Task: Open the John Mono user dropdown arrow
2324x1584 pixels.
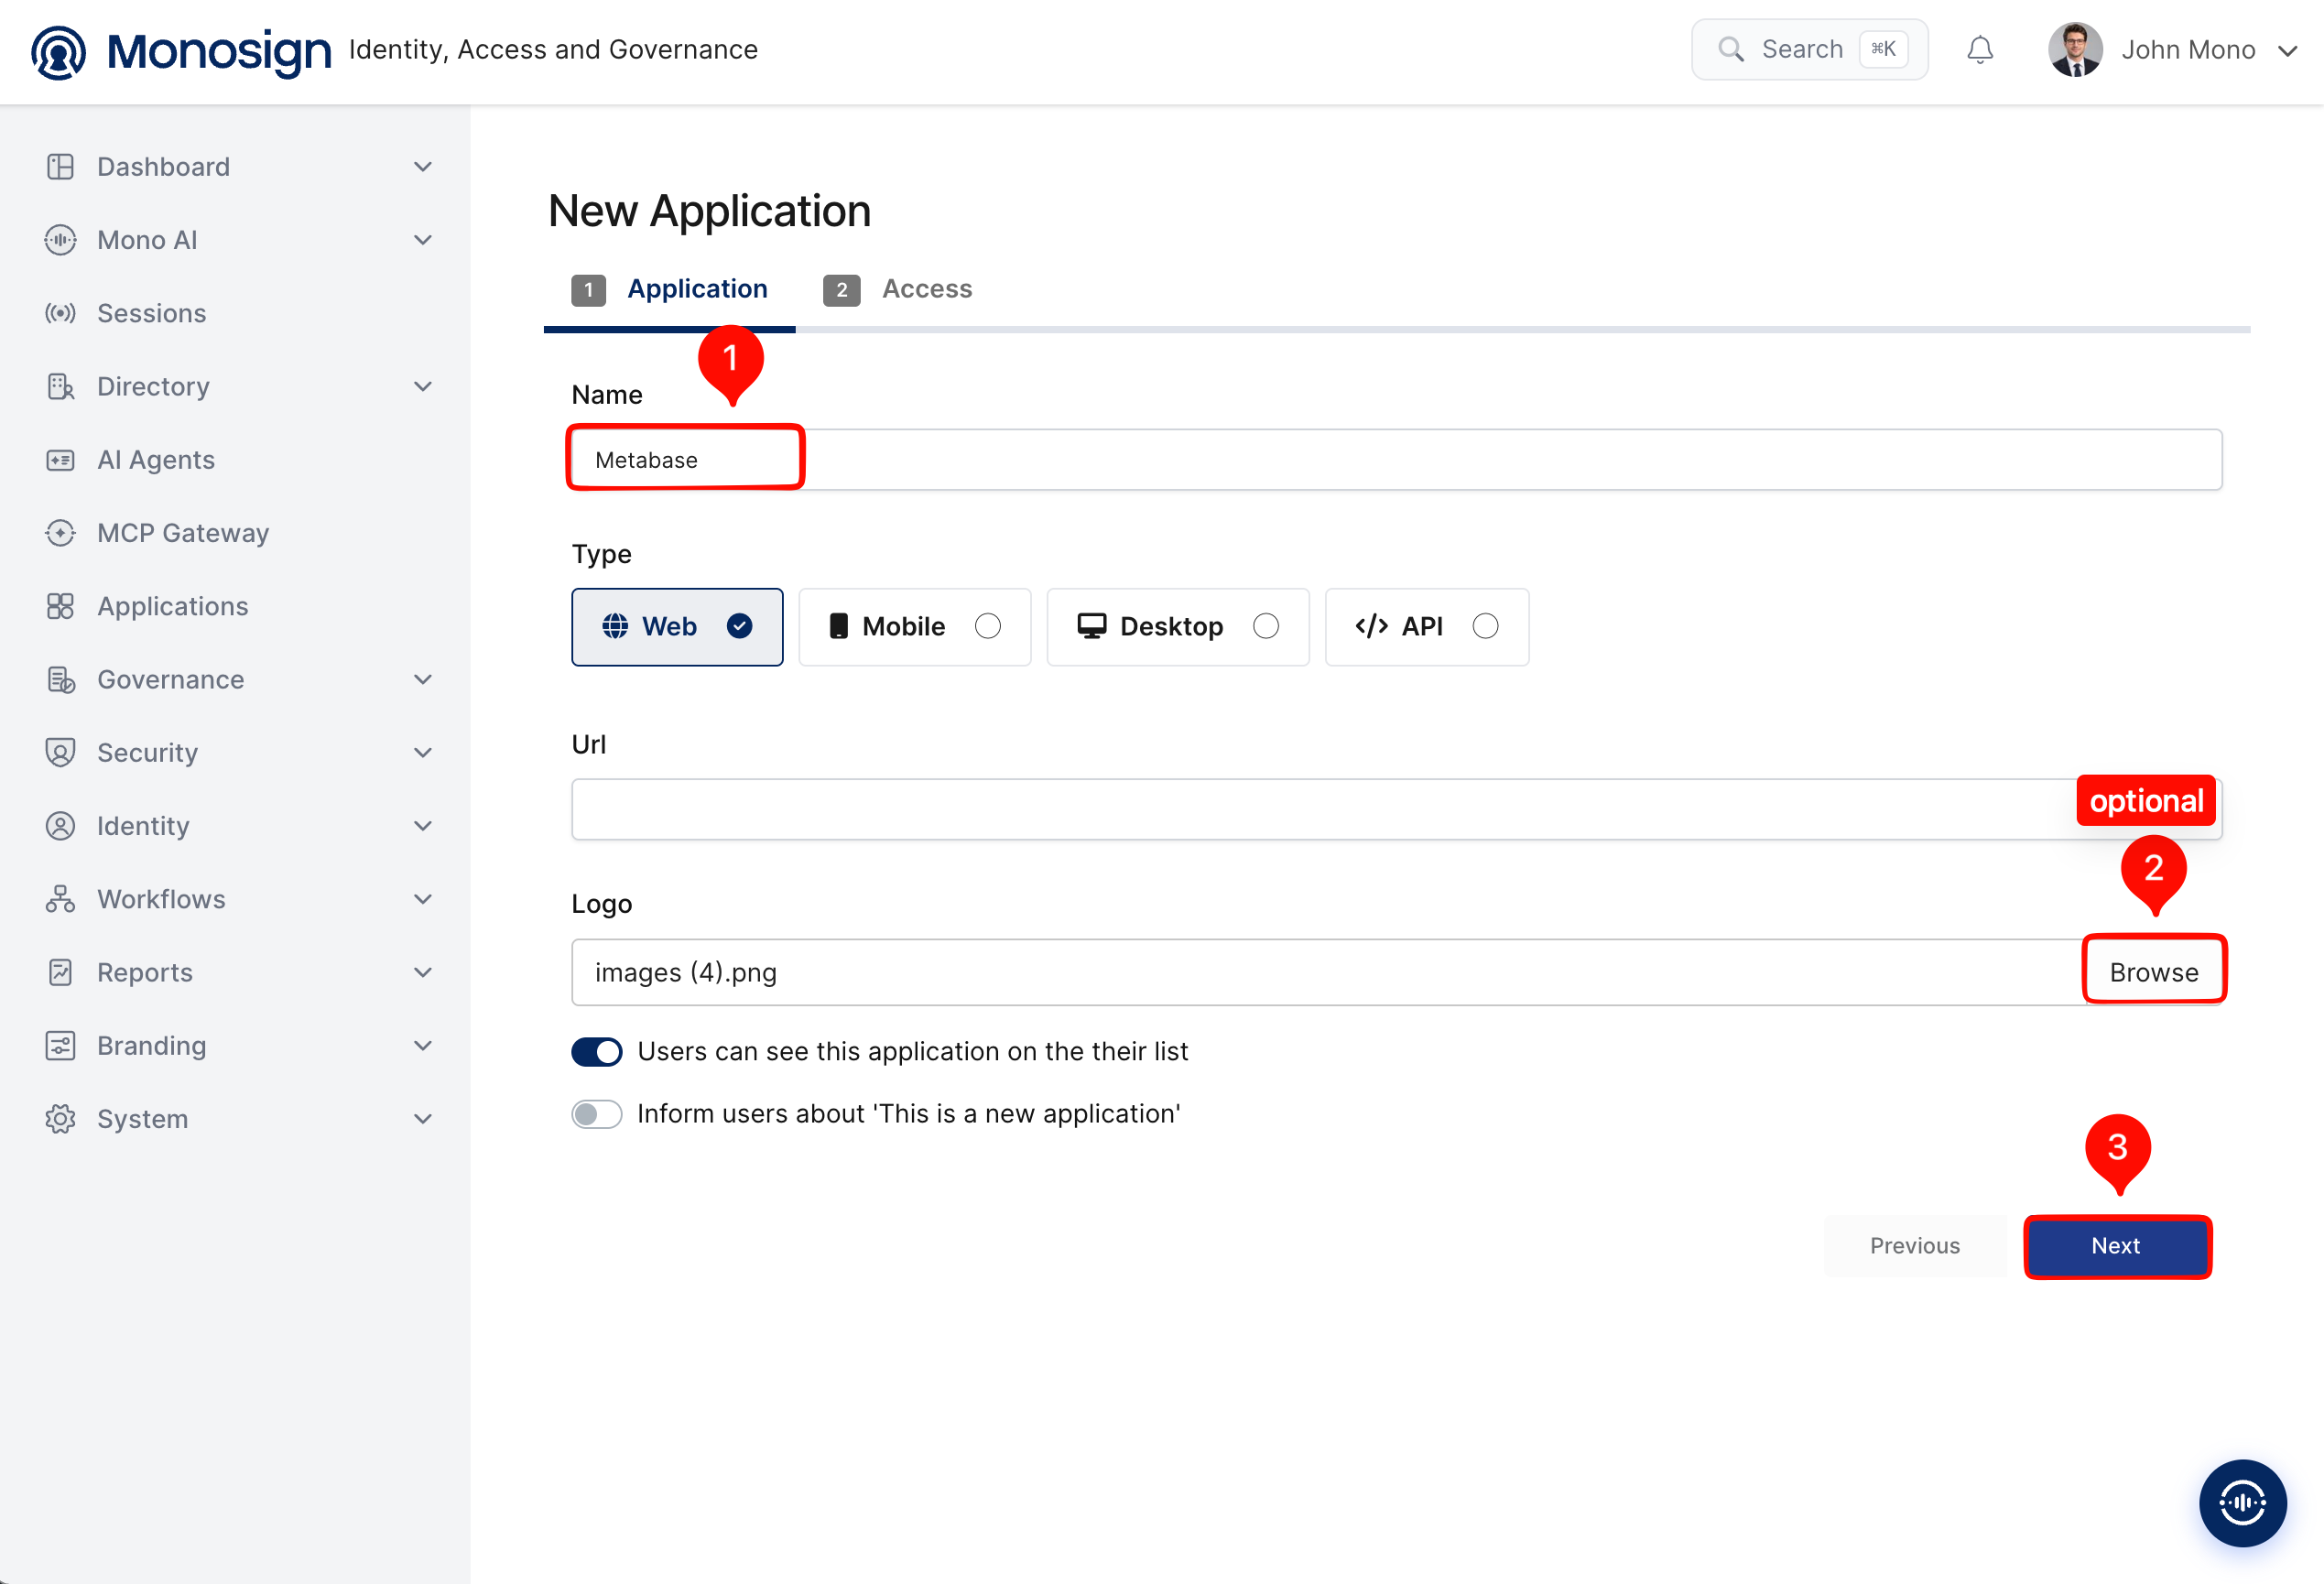Action: pos(2287,51)
